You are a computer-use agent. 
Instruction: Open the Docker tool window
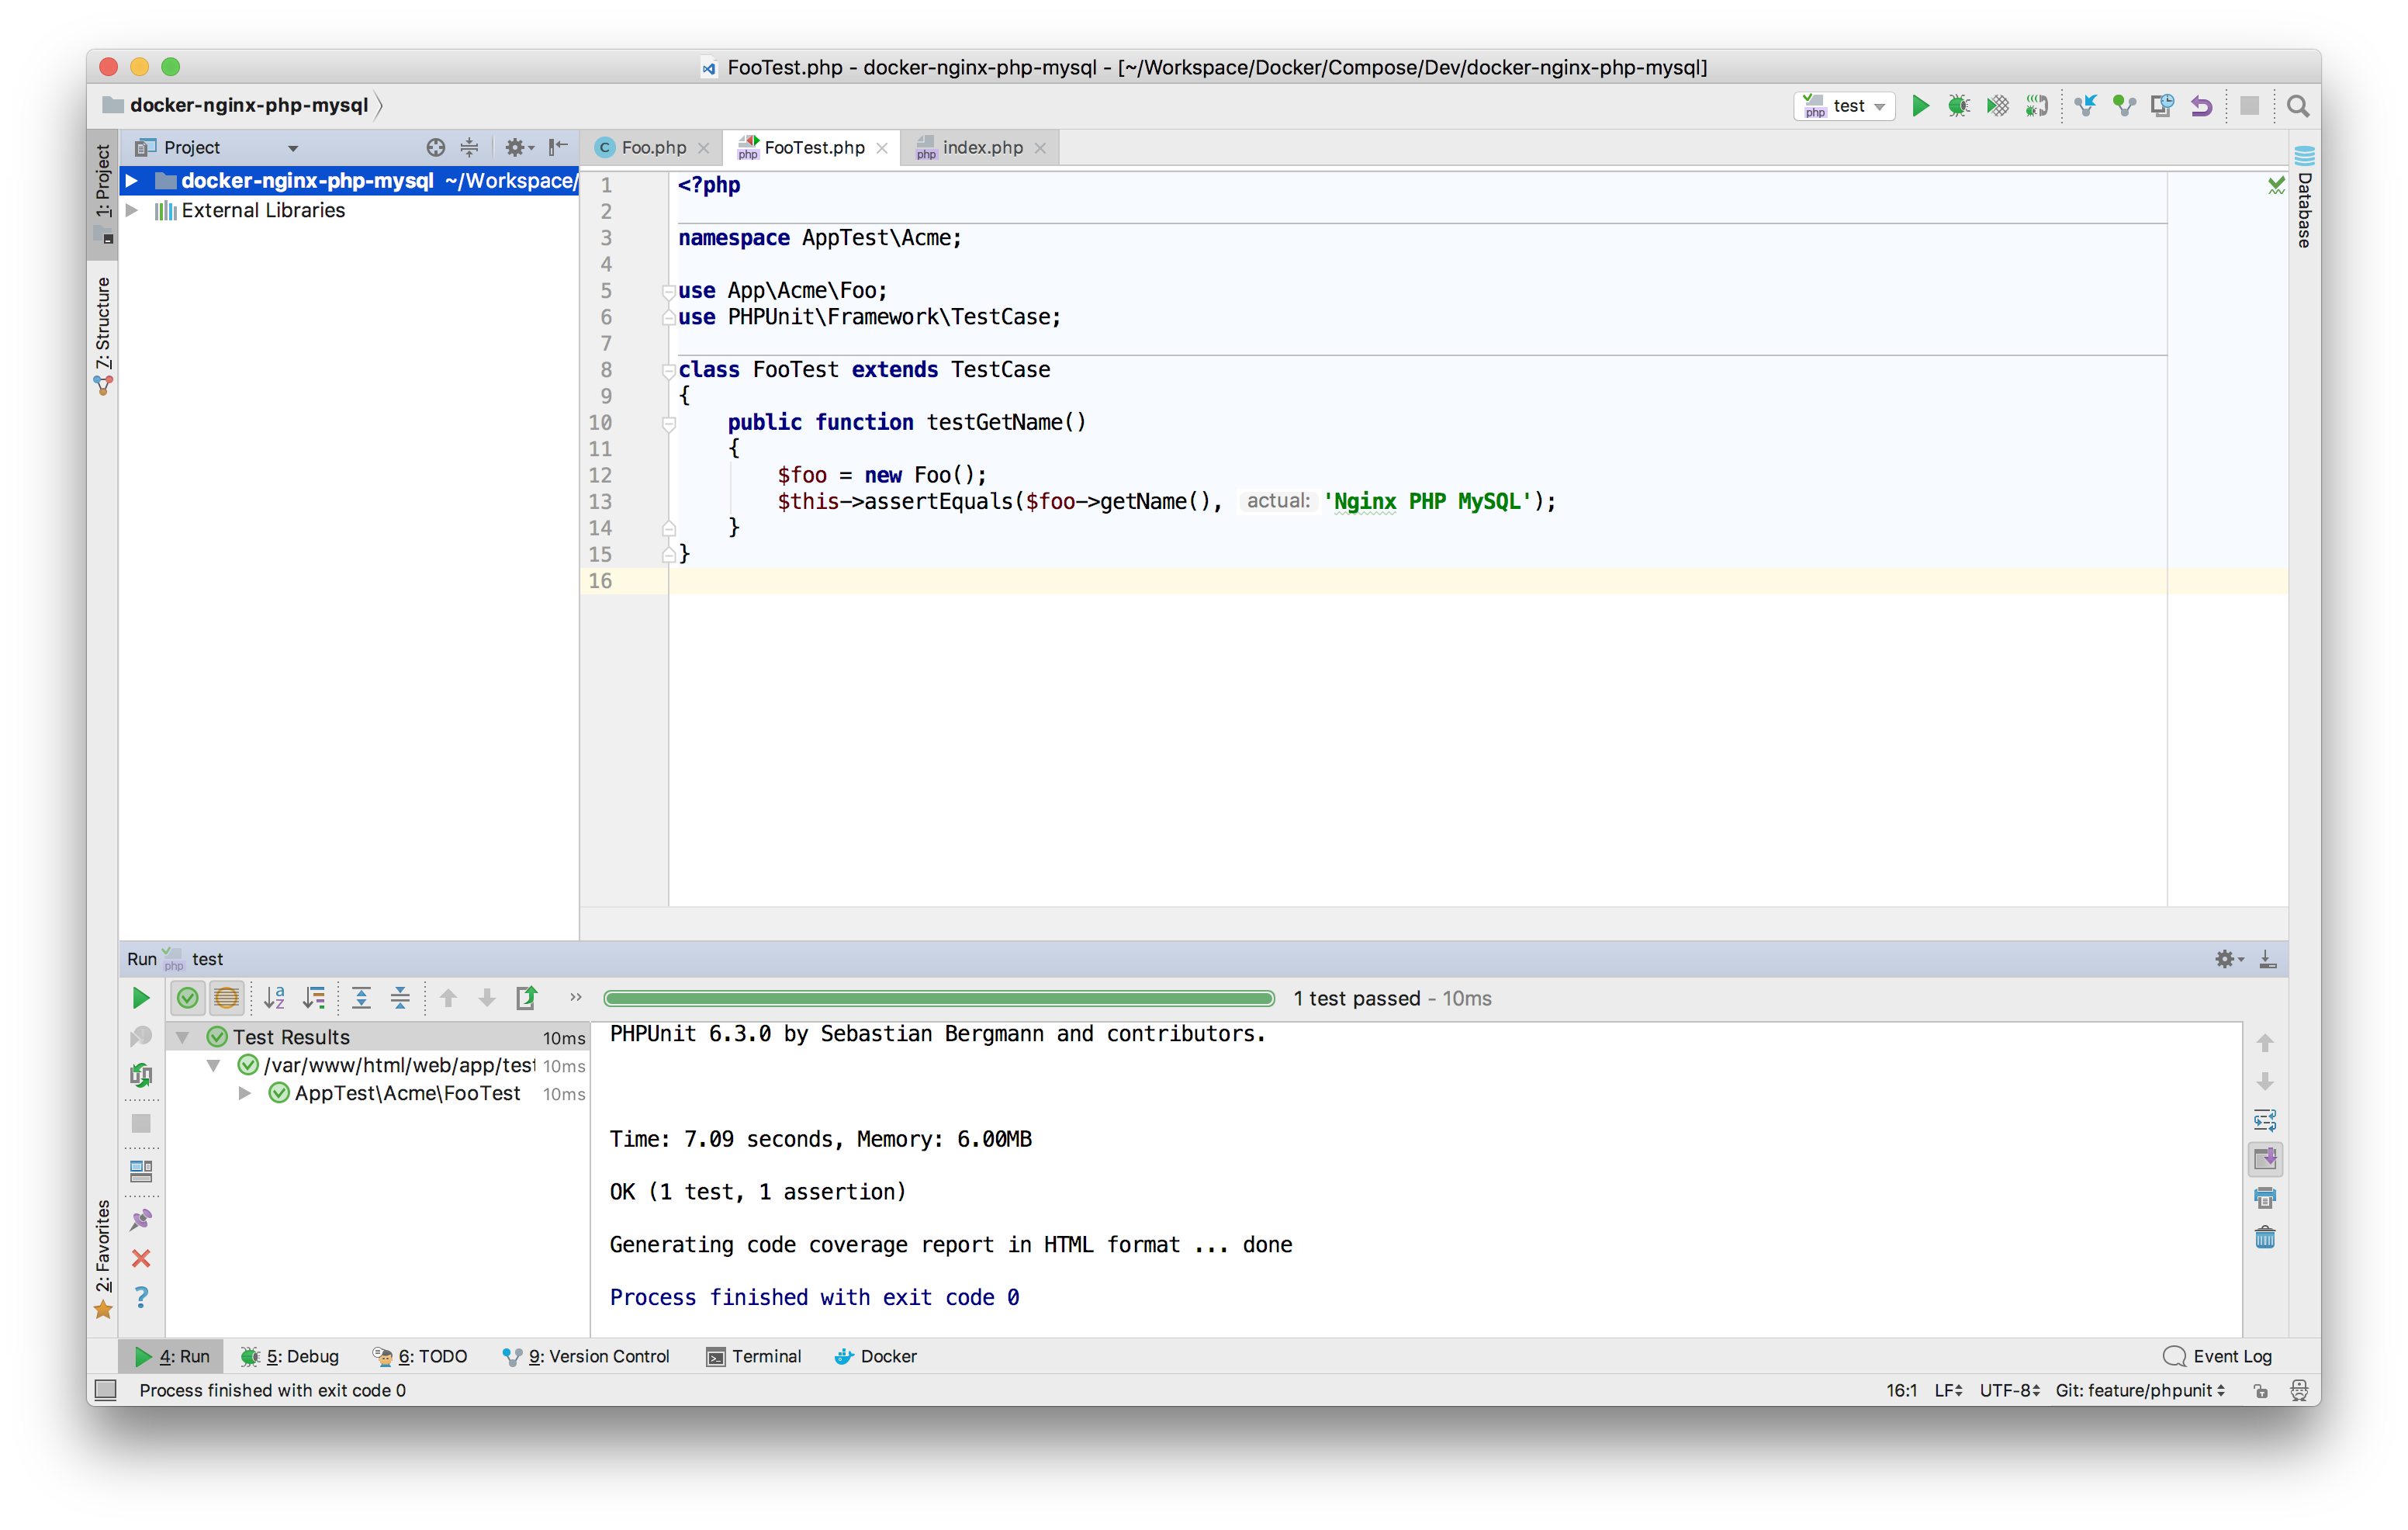coord(886,1356)
